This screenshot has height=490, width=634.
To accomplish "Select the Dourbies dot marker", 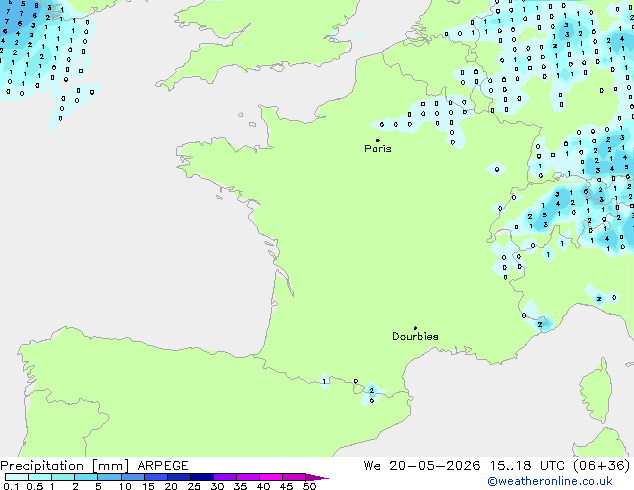I will 415,328.
